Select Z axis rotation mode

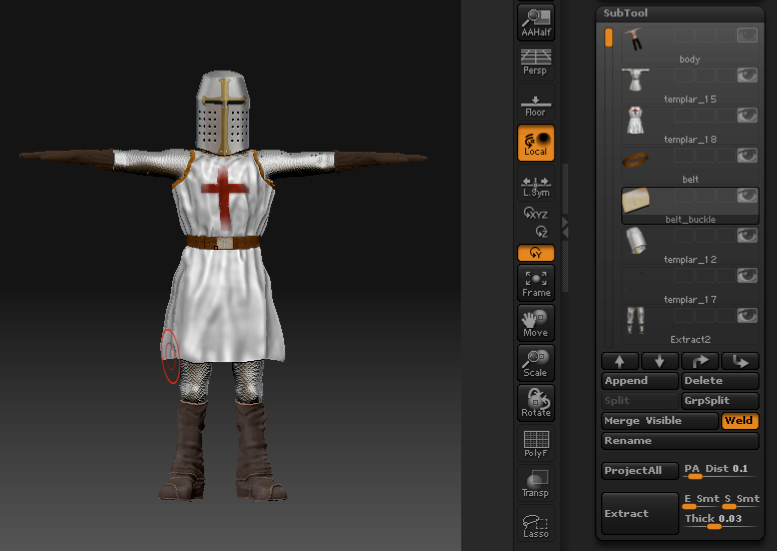[x=541, y=231]
